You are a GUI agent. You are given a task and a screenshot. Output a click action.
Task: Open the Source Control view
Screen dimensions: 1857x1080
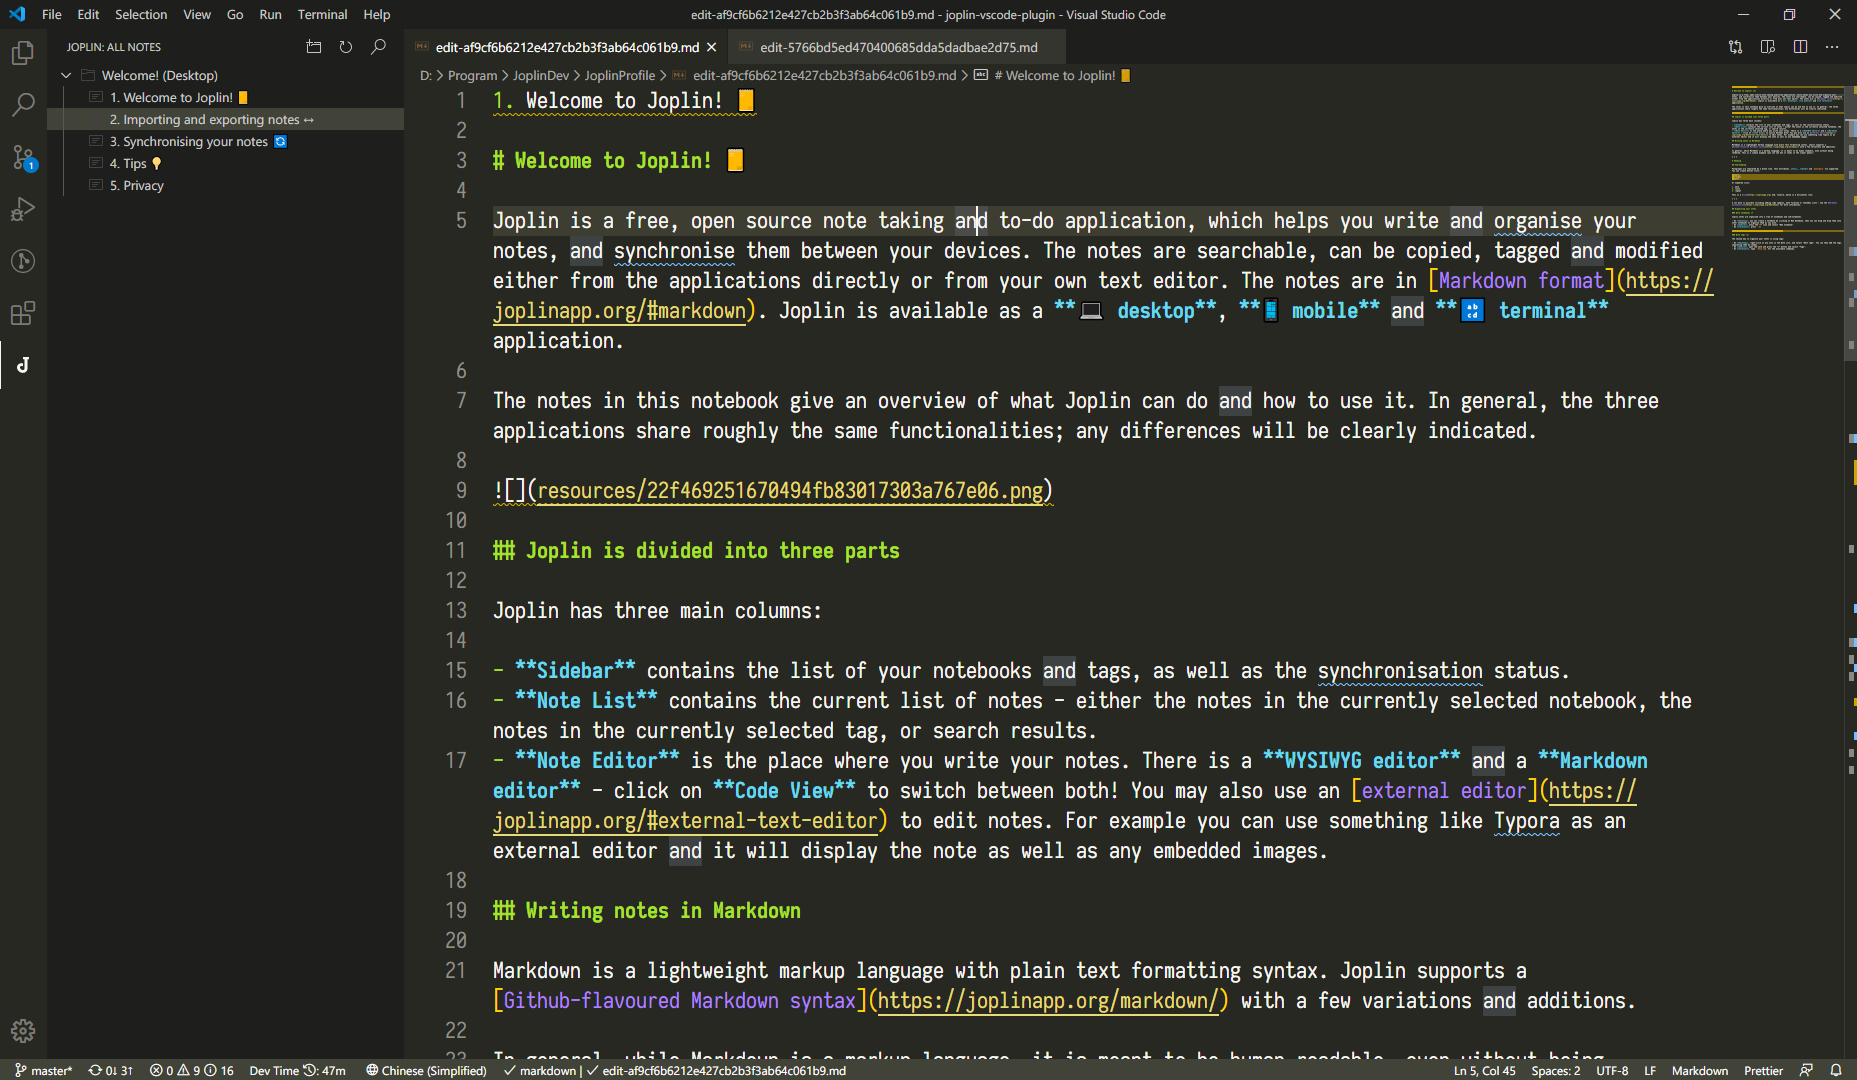pyautogui.click(x=23, y=157)
